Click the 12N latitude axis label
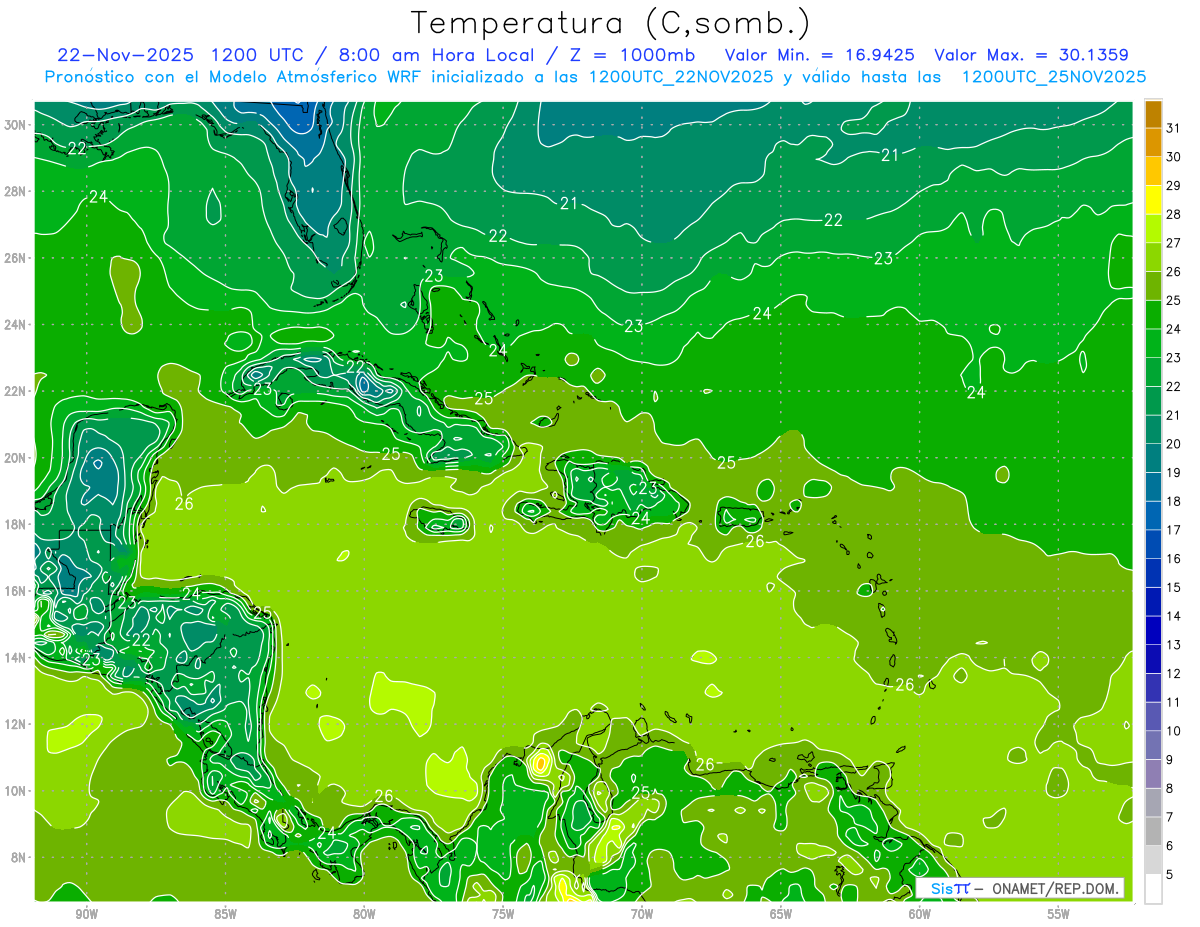Image resolution: width=1200 pixels, height=927 pixels. point(17,724)
